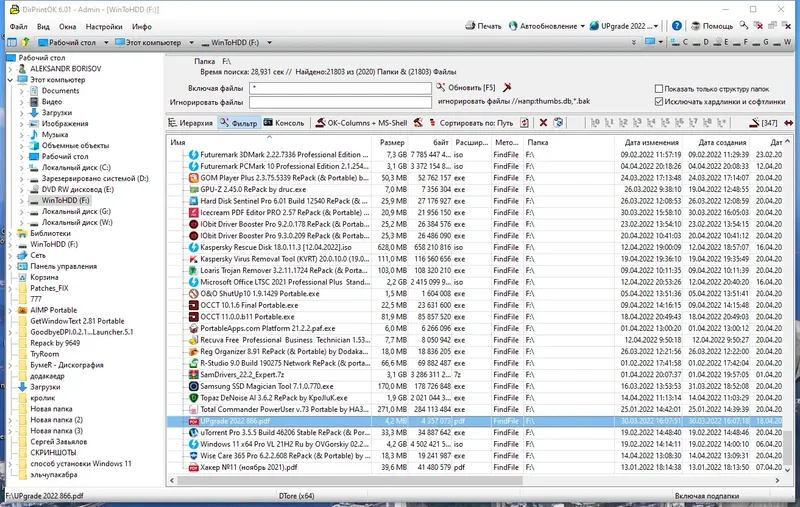Click the Дата изменения column header
Screen dimensions: 800x507
(x=649, y=142)
